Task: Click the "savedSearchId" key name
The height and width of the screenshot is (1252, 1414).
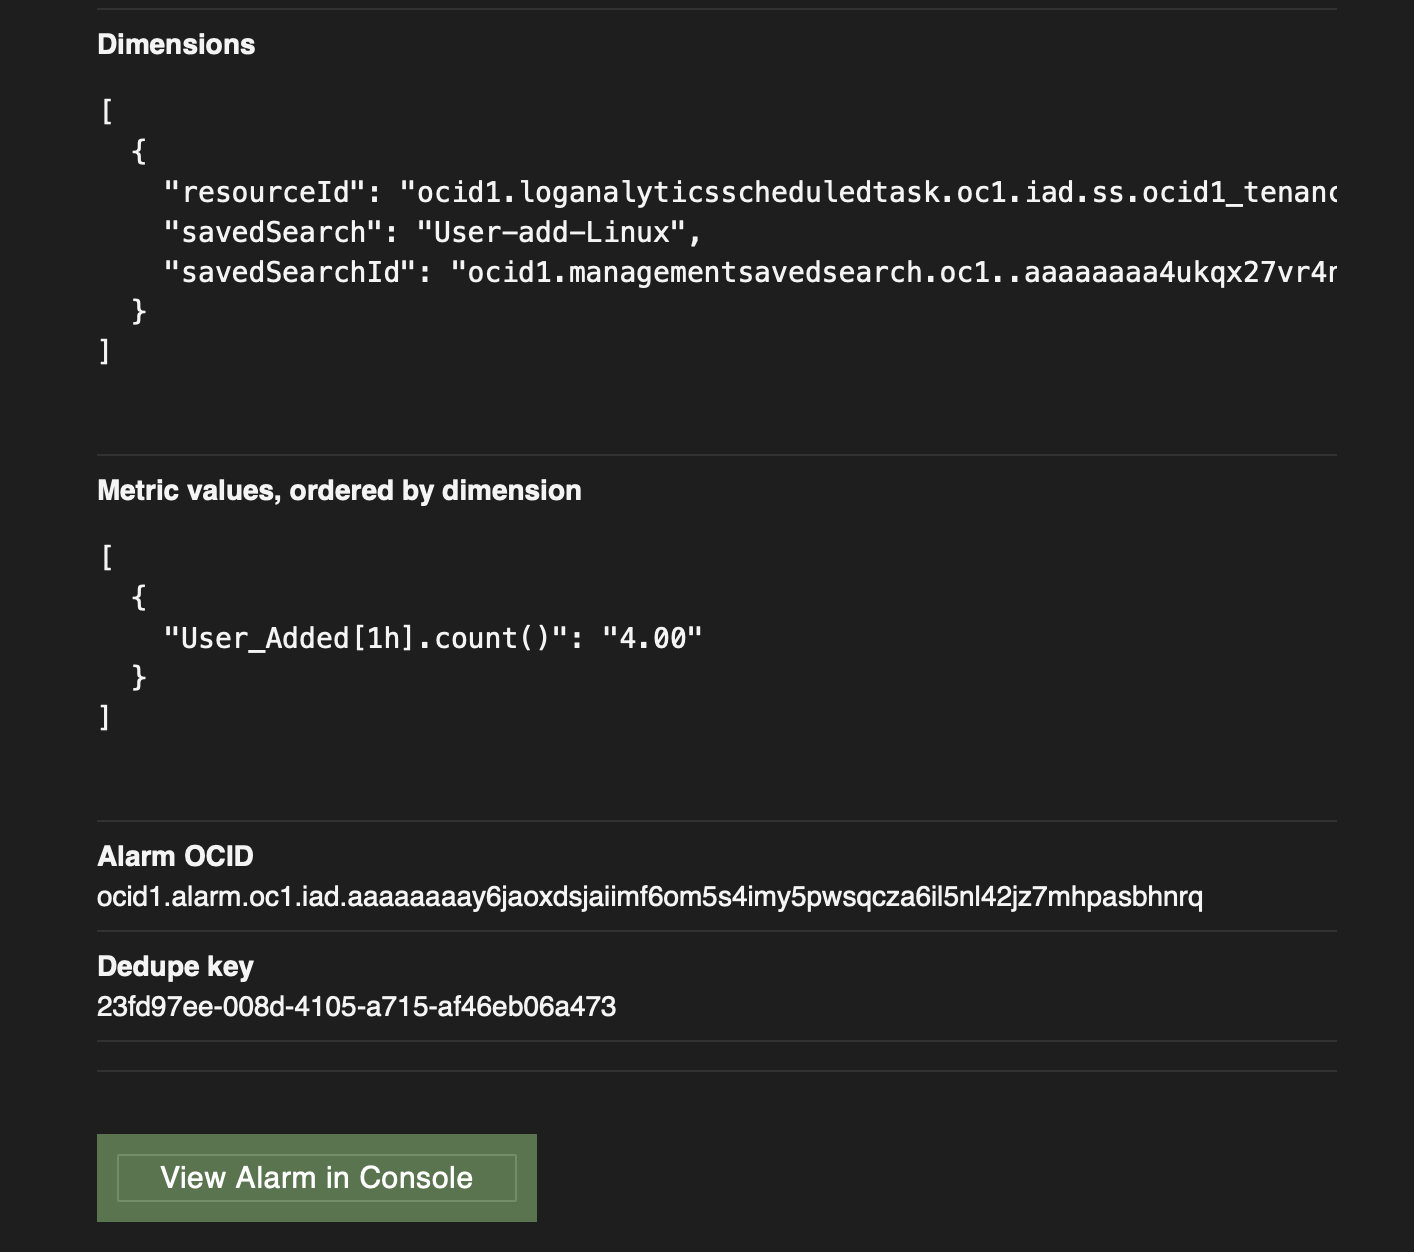Action: (x=289, y=272)
